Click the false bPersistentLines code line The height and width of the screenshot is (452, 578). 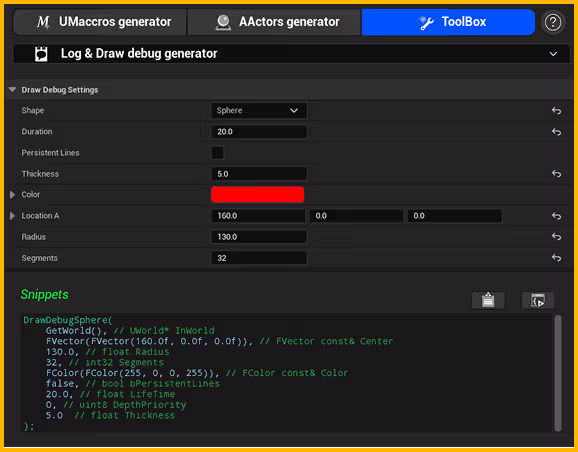click(x=133, y=383)
